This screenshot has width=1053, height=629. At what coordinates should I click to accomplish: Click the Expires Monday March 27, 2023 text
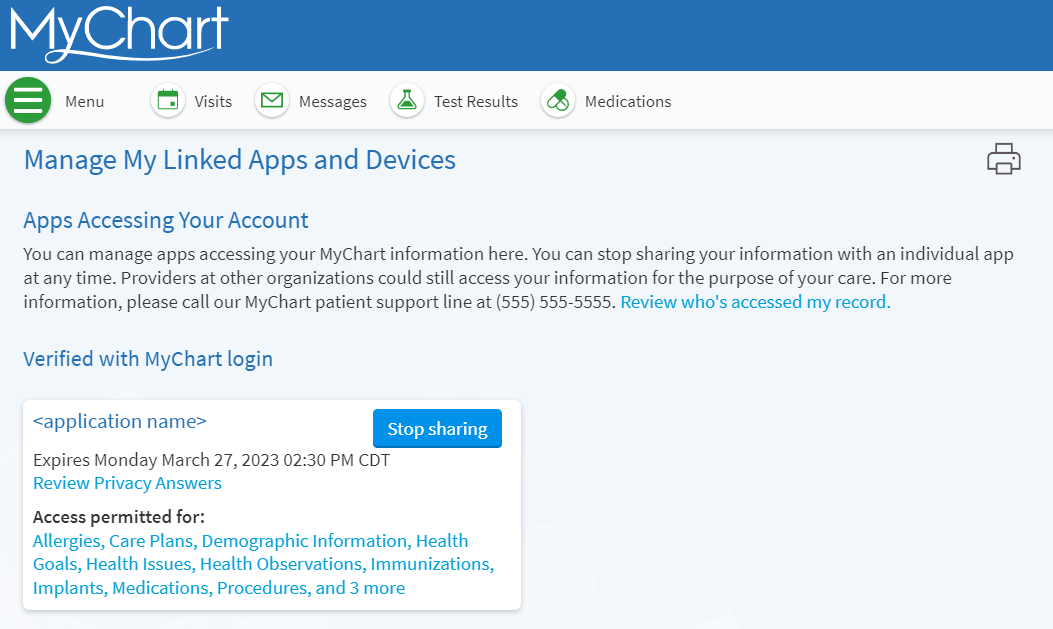coord(212,460)
